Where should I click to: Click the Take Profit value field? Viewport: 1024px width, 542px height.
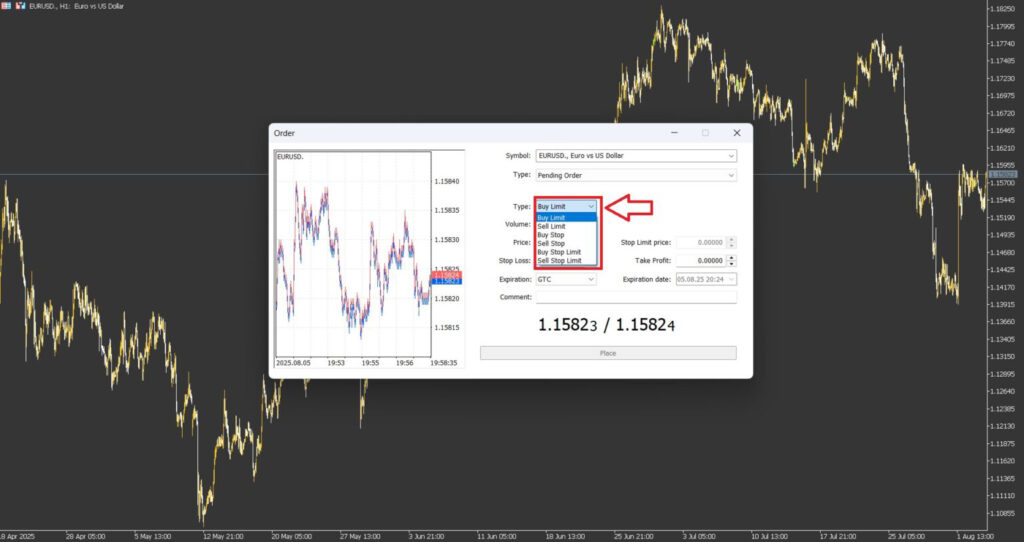700,260
